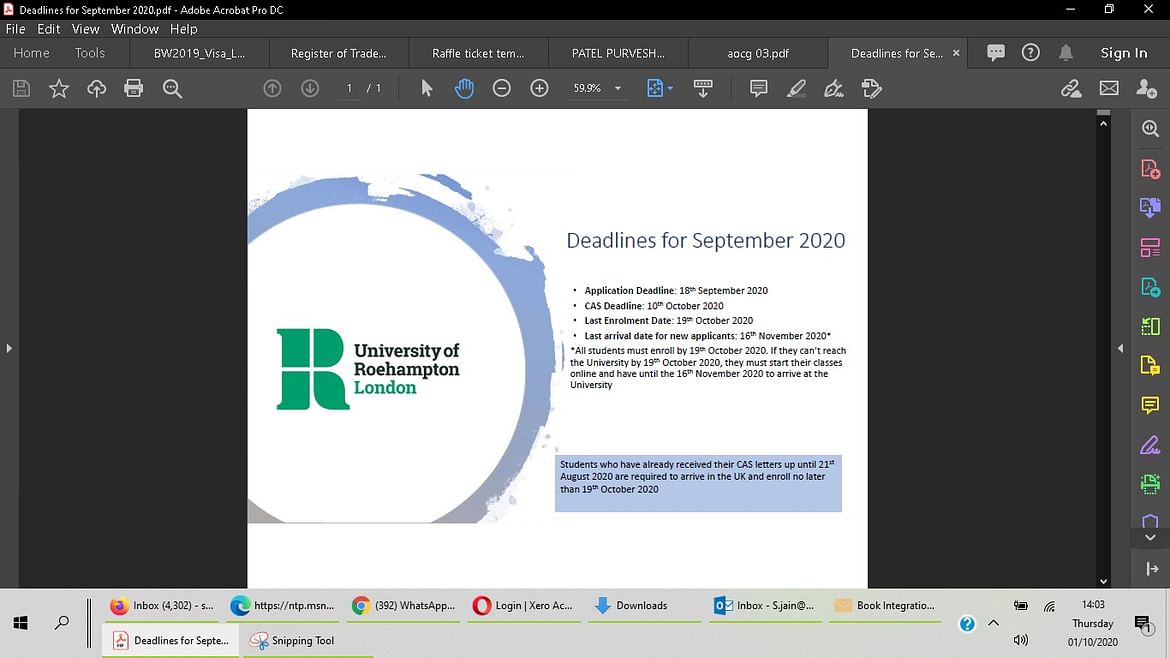This screenshot has width=1170, height=658.
Task: Open the find text magnifier tool
Action: [x=172, y=88]
